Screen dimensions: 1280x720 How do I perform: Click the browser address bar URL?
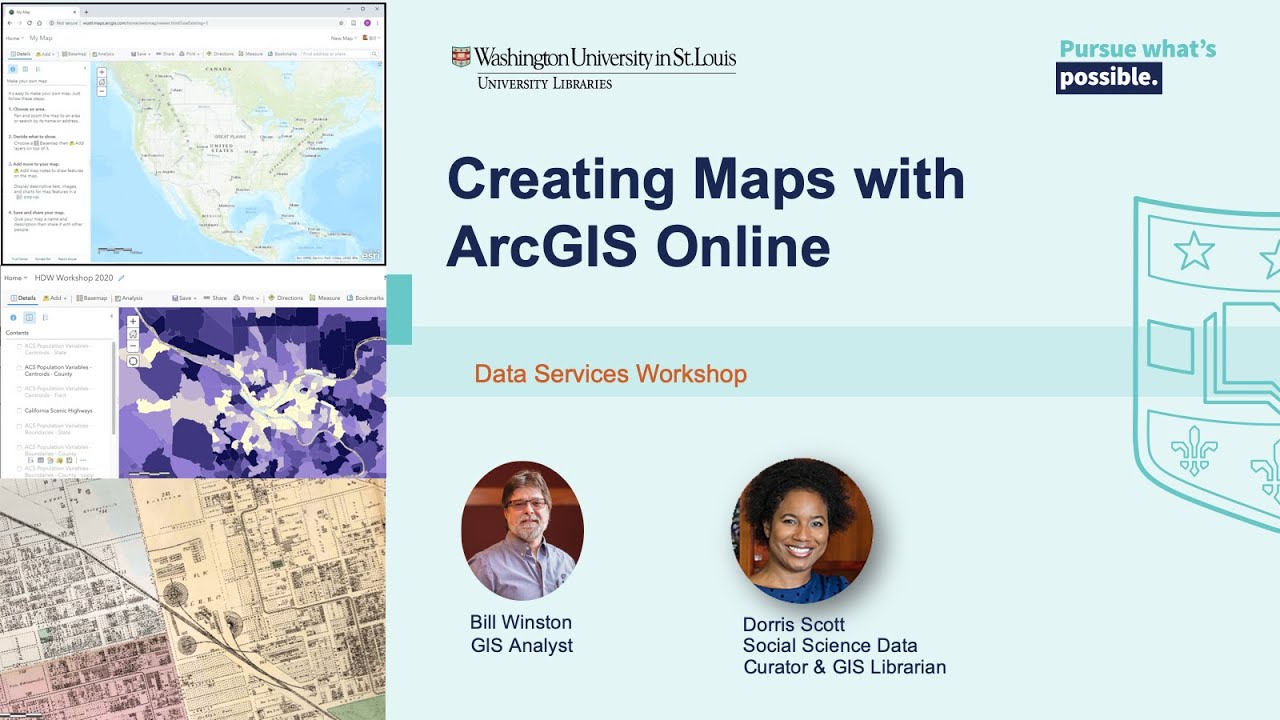(145, 23)
